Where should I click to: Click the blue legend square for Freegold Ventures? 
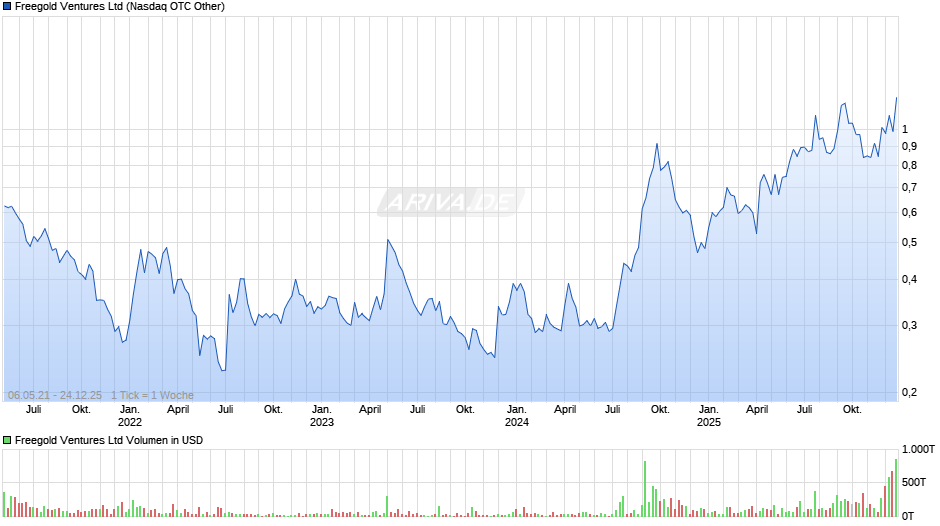[7, 7]
